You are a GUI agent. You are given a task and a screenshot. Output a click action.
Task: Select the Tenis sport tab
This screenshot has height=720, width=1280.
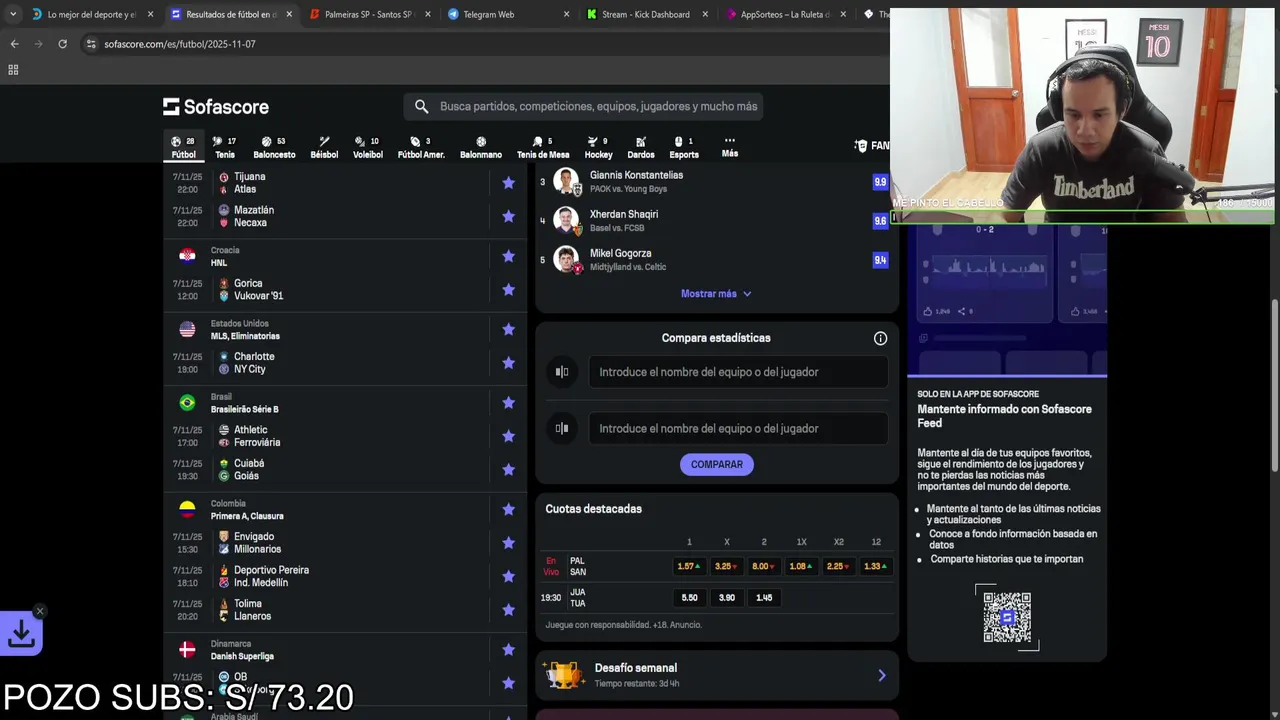point(225,147)
